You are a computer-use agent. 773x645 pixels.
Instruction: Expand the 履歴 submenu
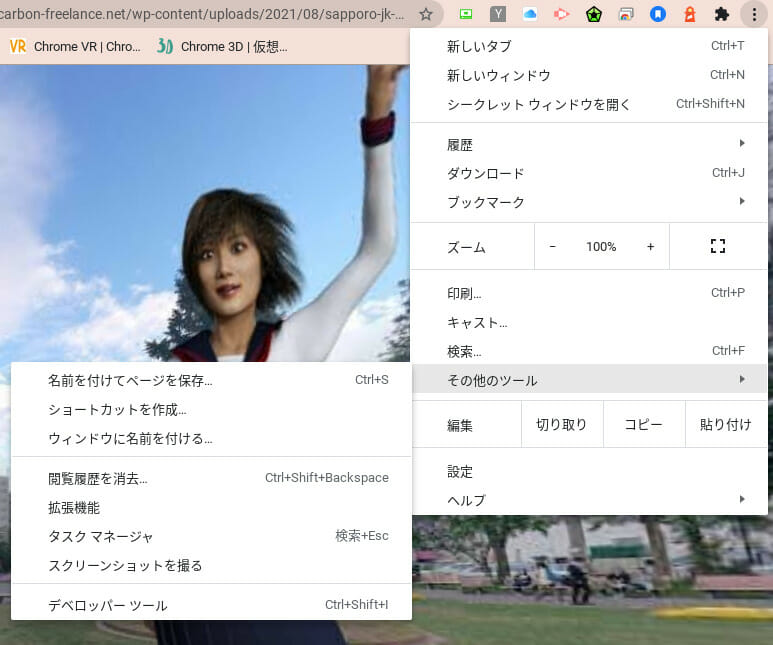click(589, 144)
